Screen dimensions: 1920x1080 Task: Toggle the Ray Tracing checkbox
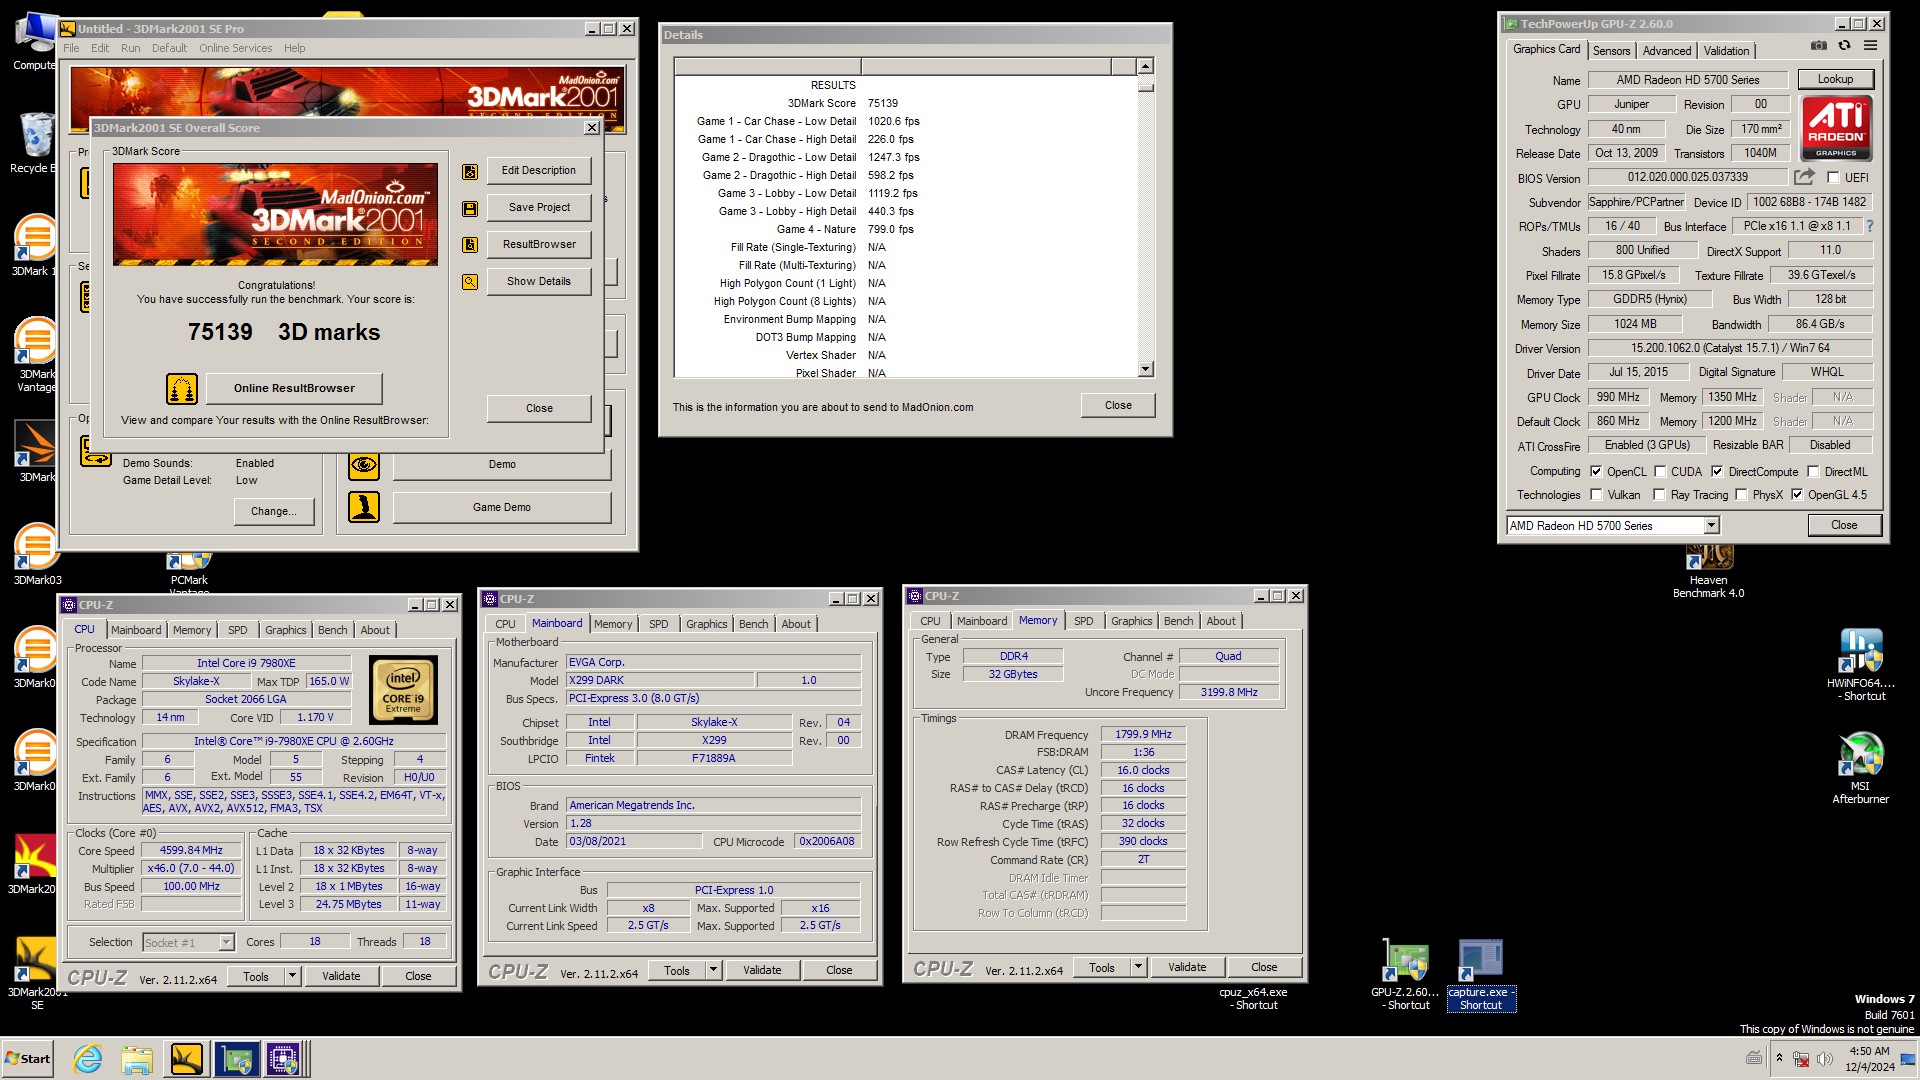point(1659,494)
